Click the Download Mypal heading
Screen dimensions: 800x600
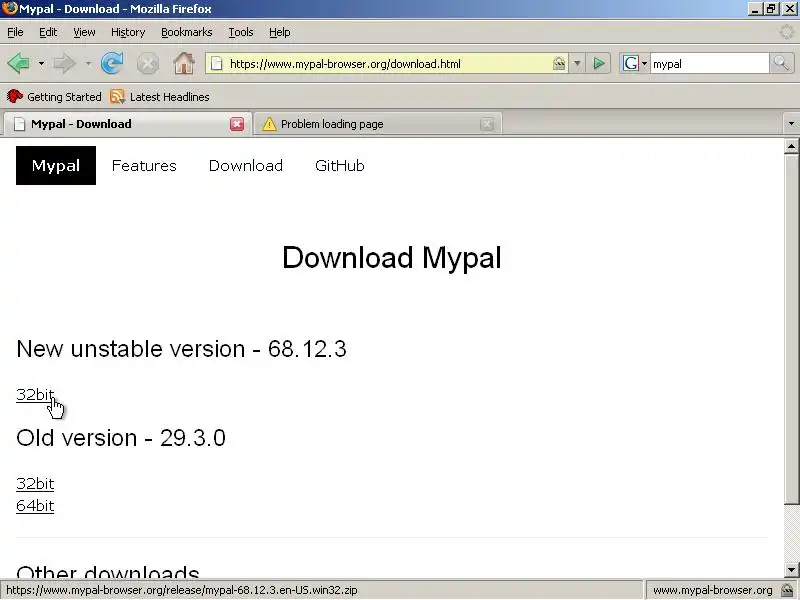tap(392, 257)
